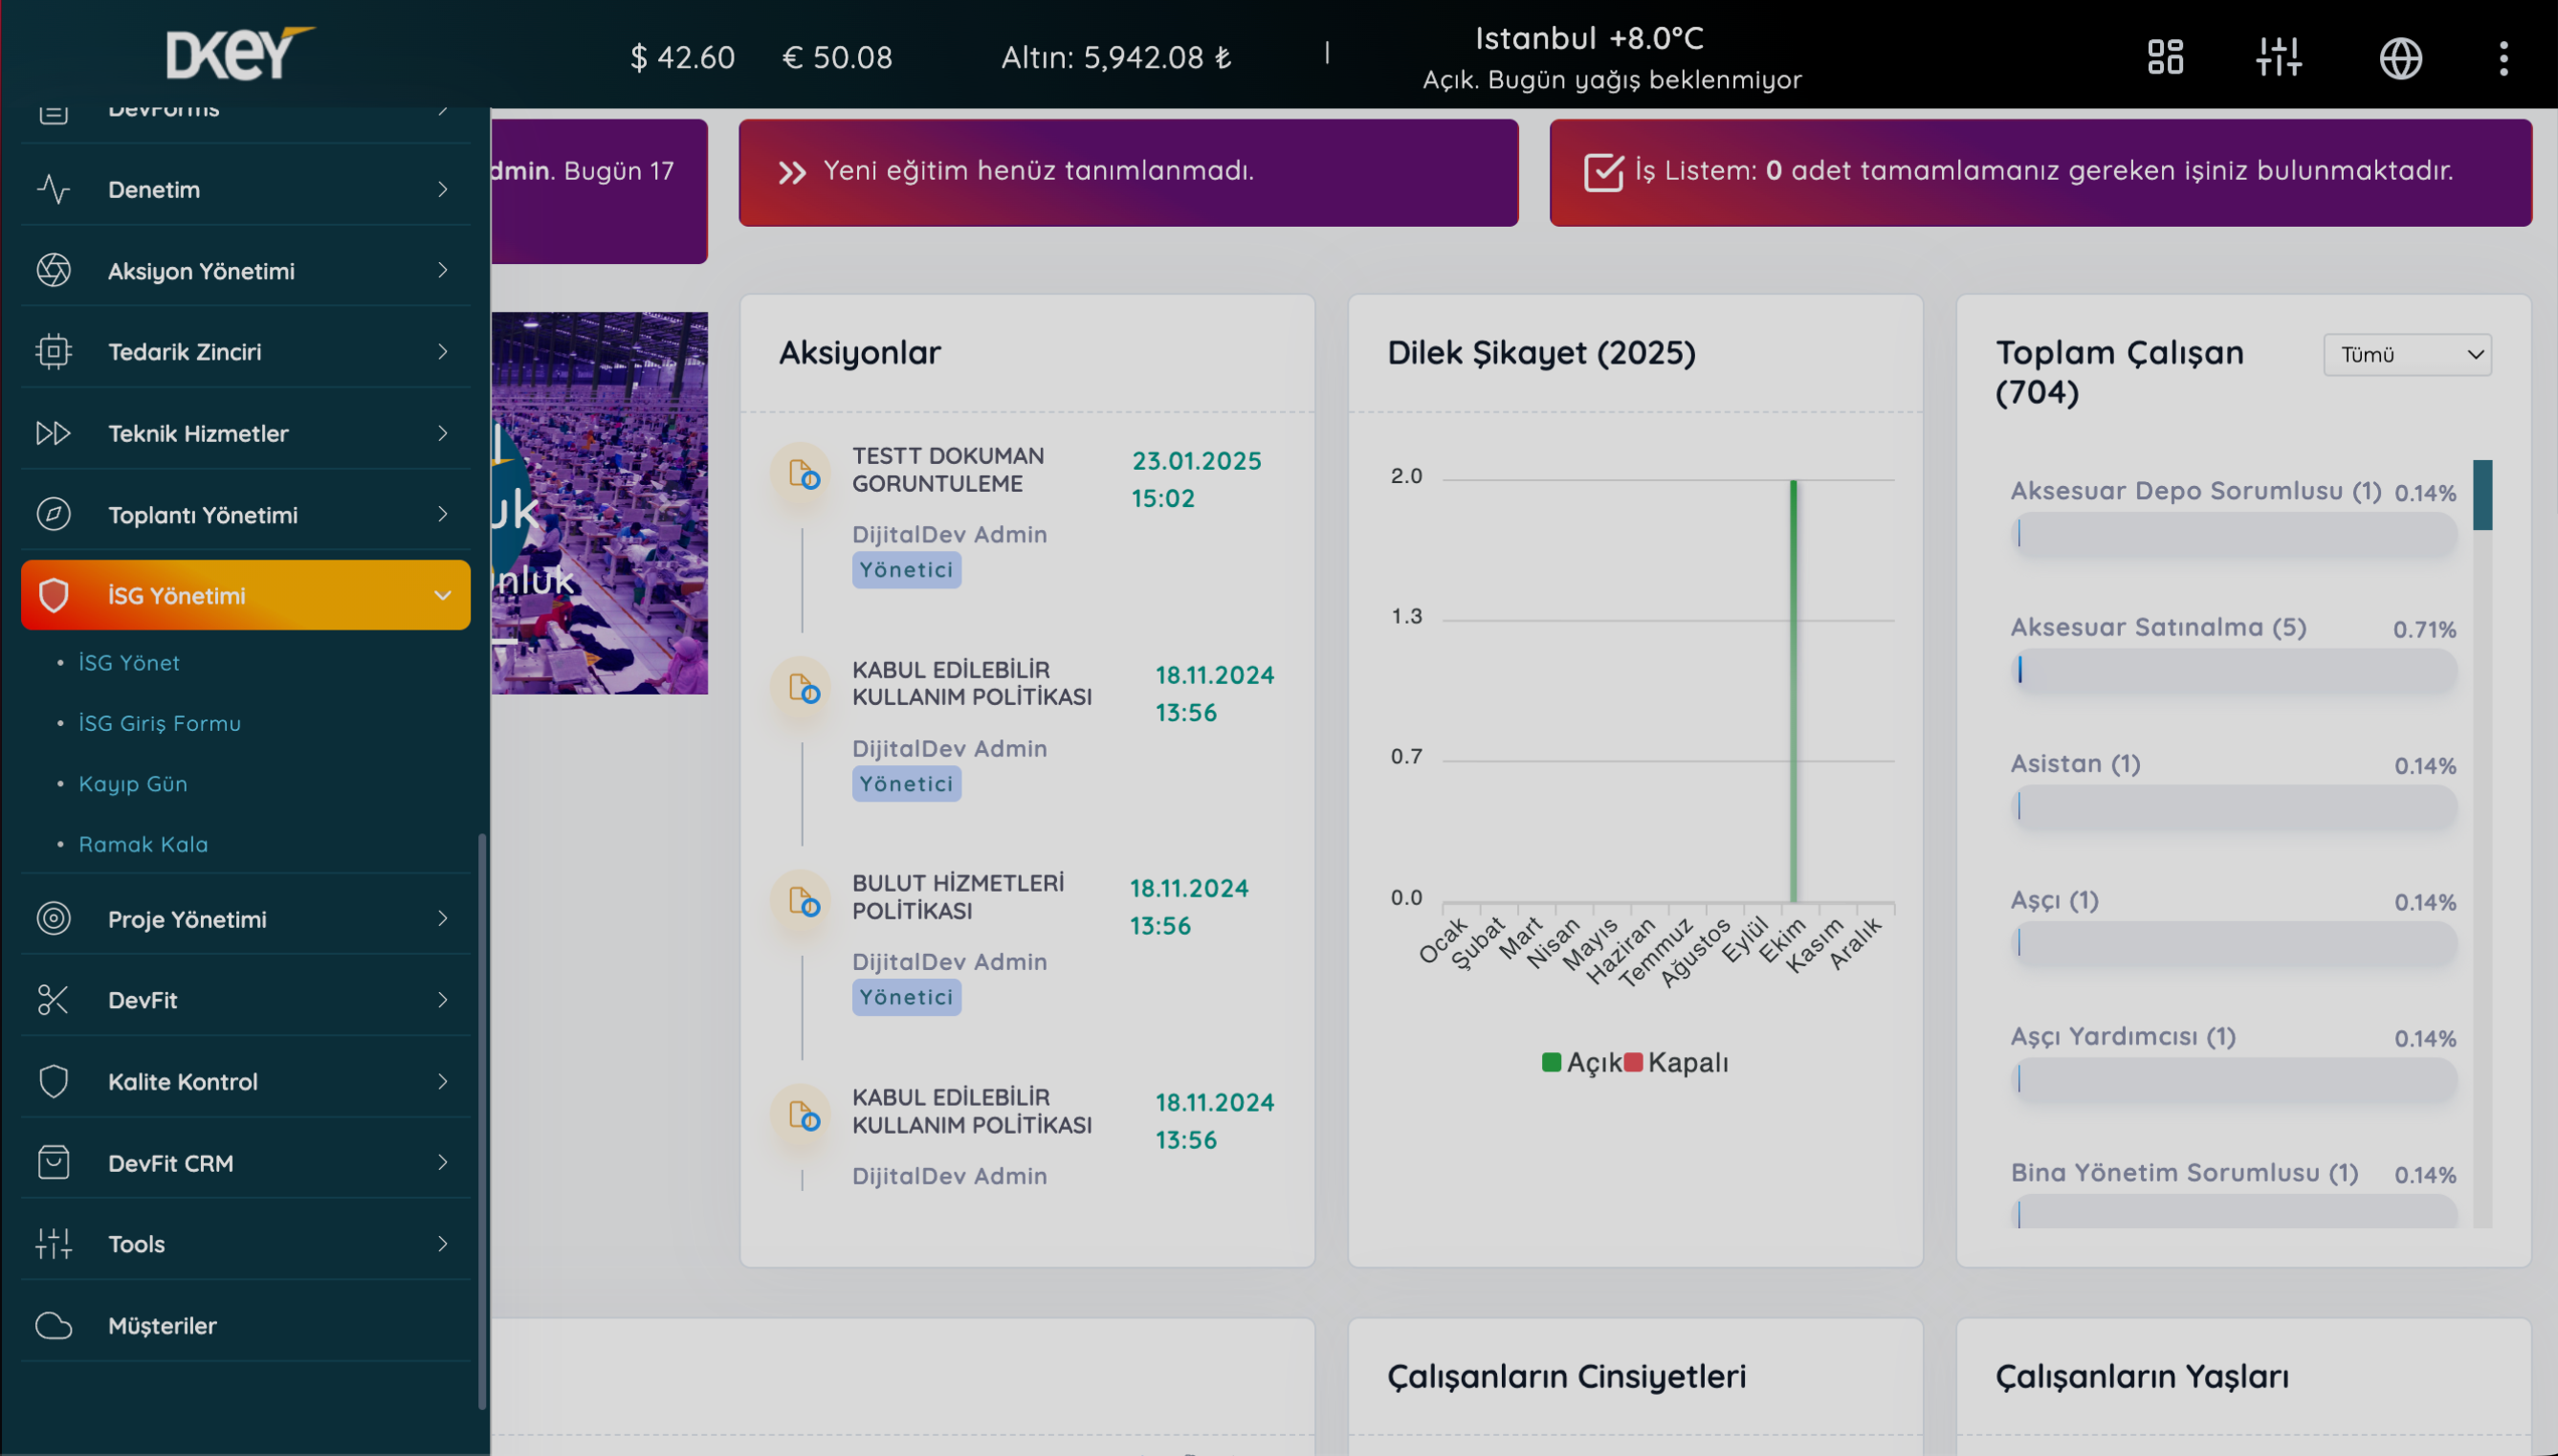Screen dimensions: 2558x1456
Task: Open the Ramak Kala submenu item
Action: pos(143,844)
